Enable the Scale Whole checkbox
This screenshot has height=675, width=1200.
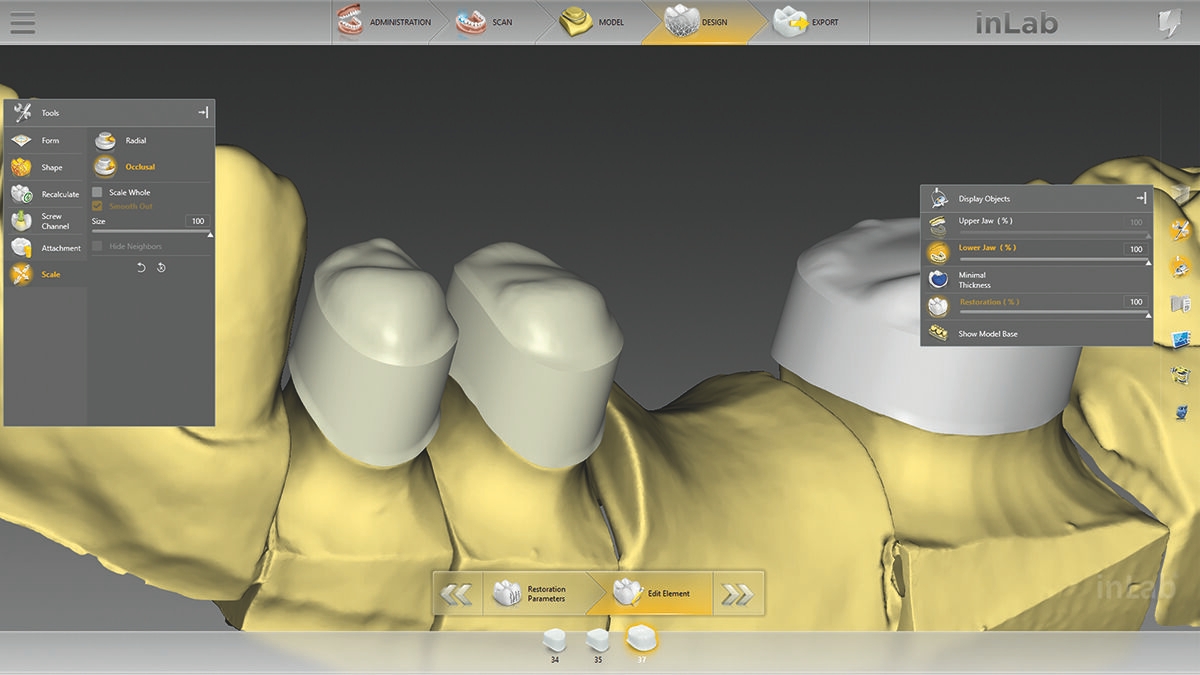(98, 192)
